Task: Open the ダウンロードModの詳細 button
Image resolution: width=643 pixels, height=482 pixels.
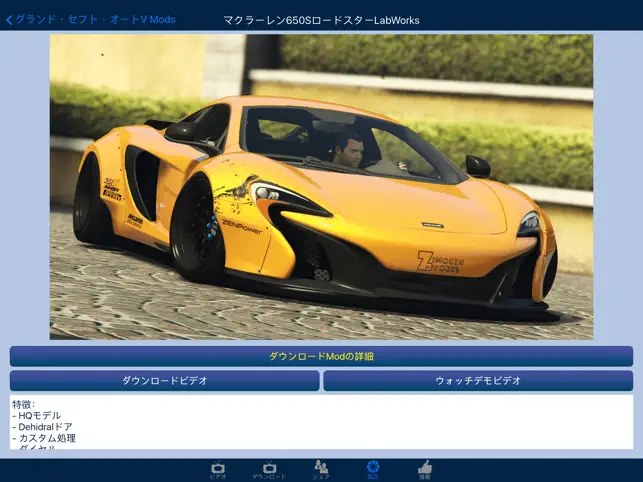Action: 321,356
